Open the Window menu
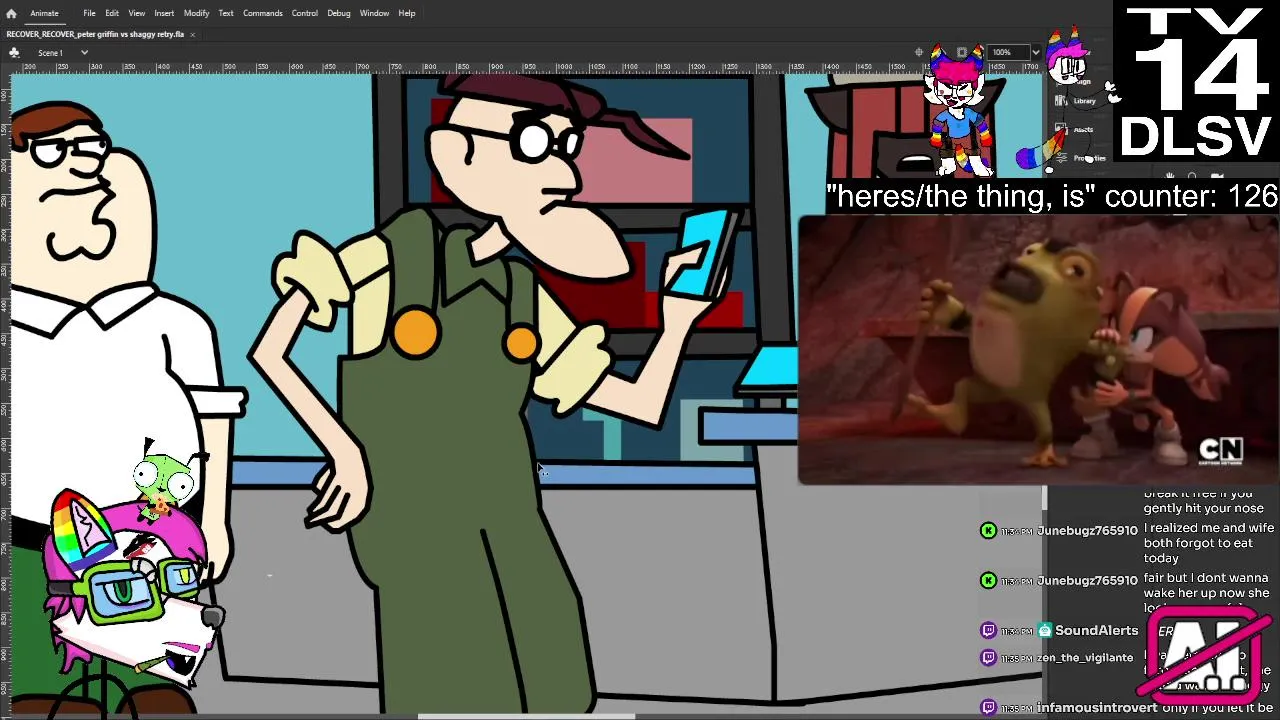This screenshot has height=720, width=1280. tap(374, 13)
